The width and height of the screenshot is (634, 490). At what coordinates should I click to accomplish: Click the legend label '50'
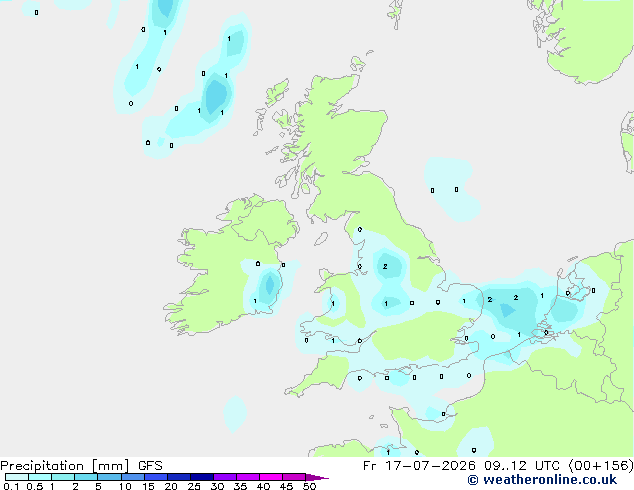click(x=309, y=486)
